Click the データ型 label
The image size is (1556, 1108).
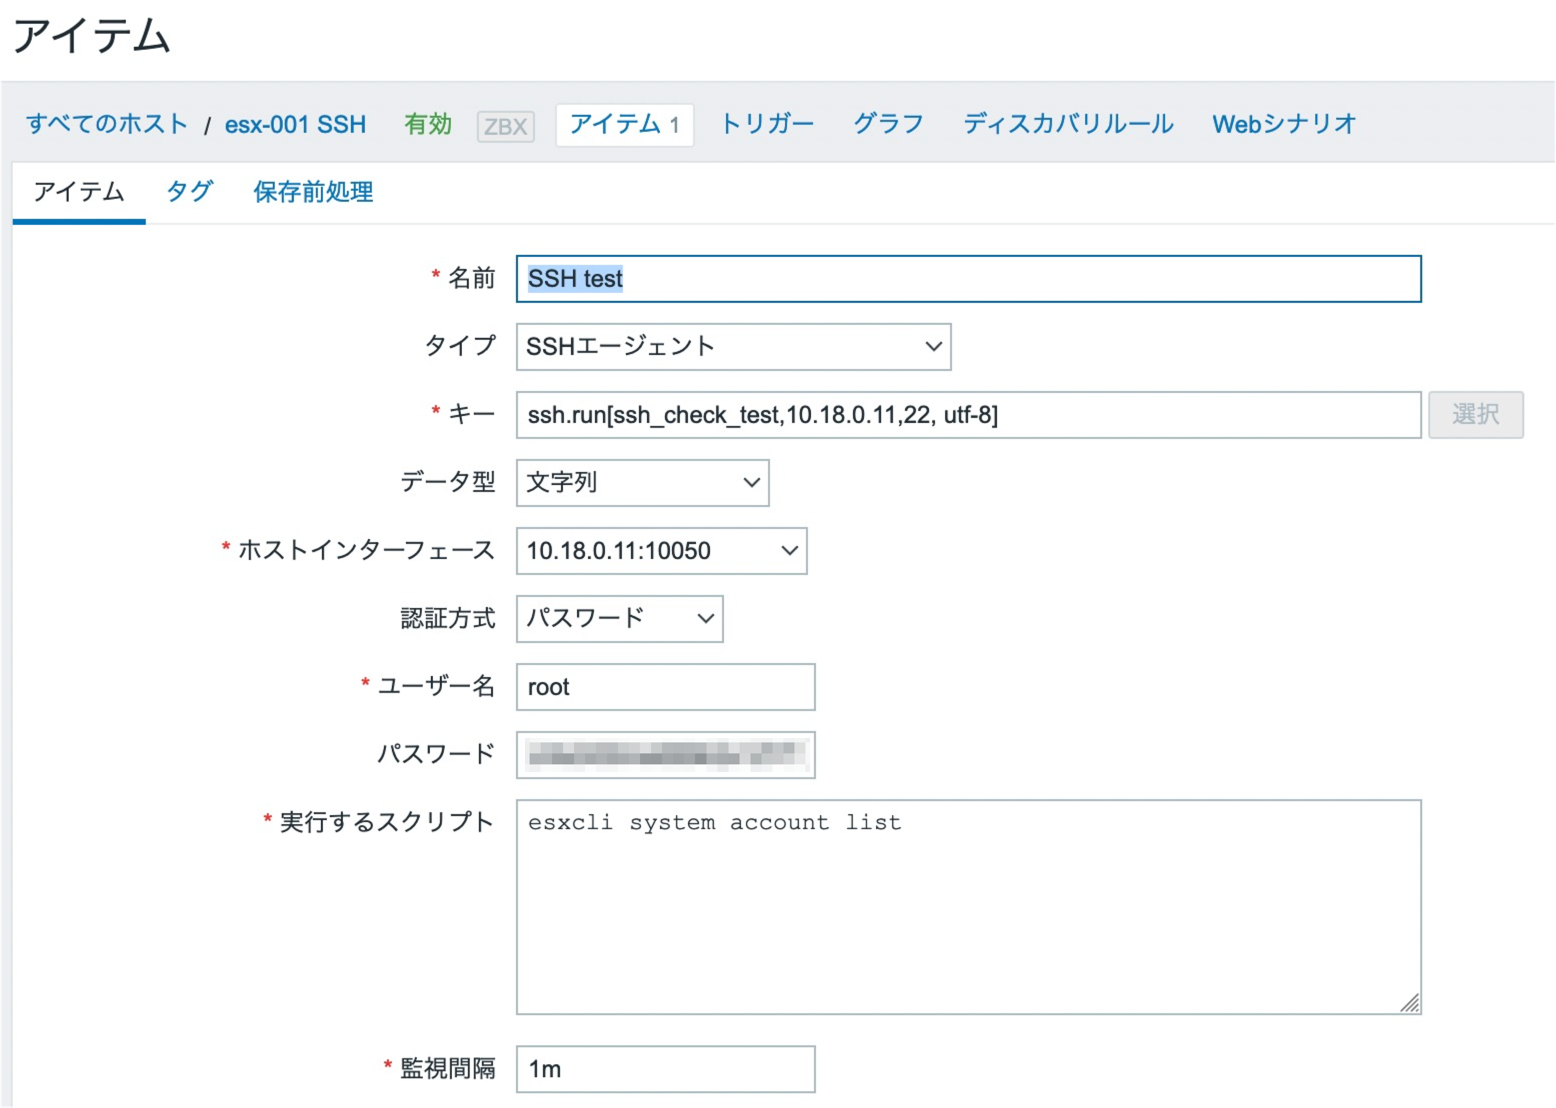click(x=447, y=482)
